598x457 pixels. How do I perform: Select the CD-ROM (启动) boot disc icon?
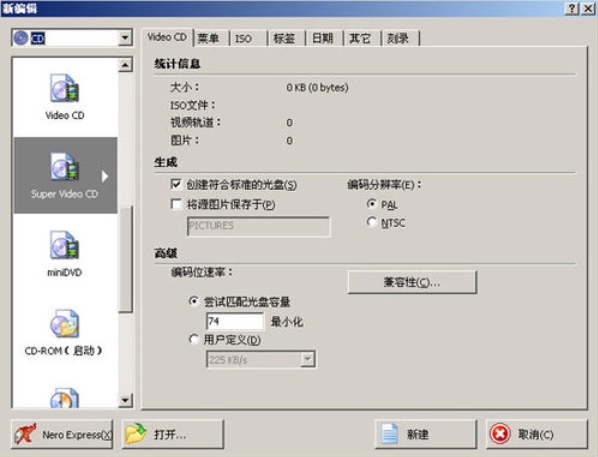point(64,323)
